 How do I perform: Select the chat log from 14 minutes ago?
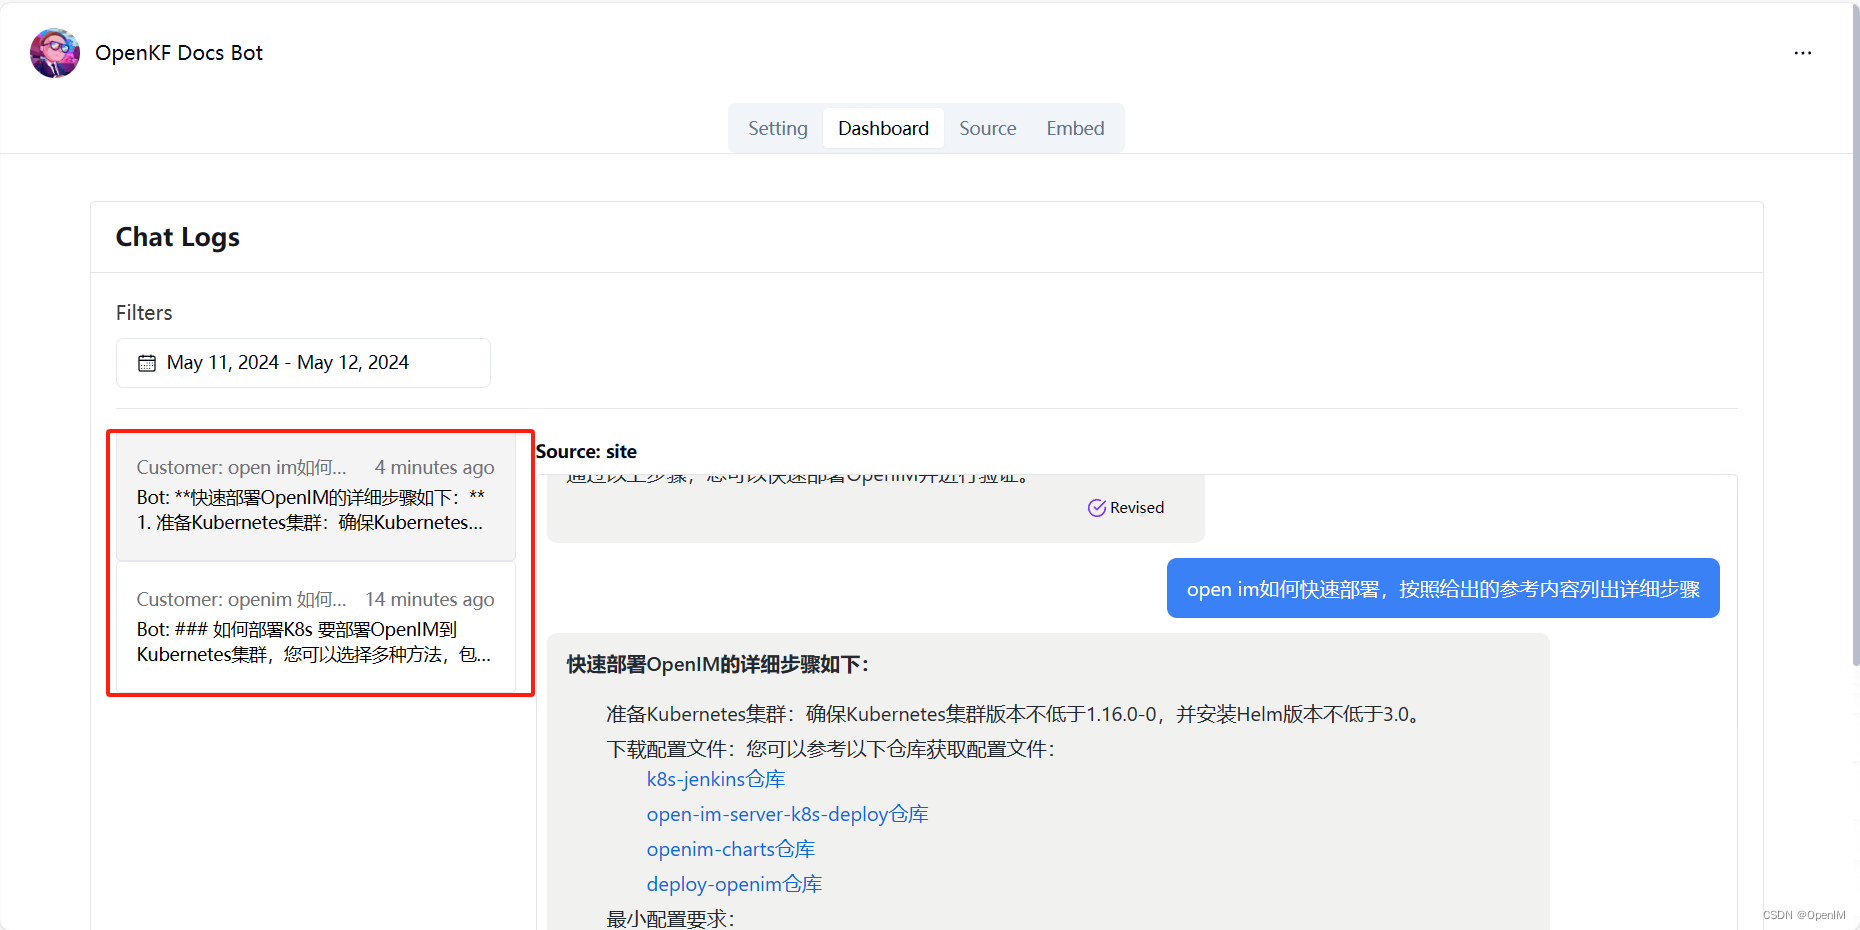pos(316,626)
